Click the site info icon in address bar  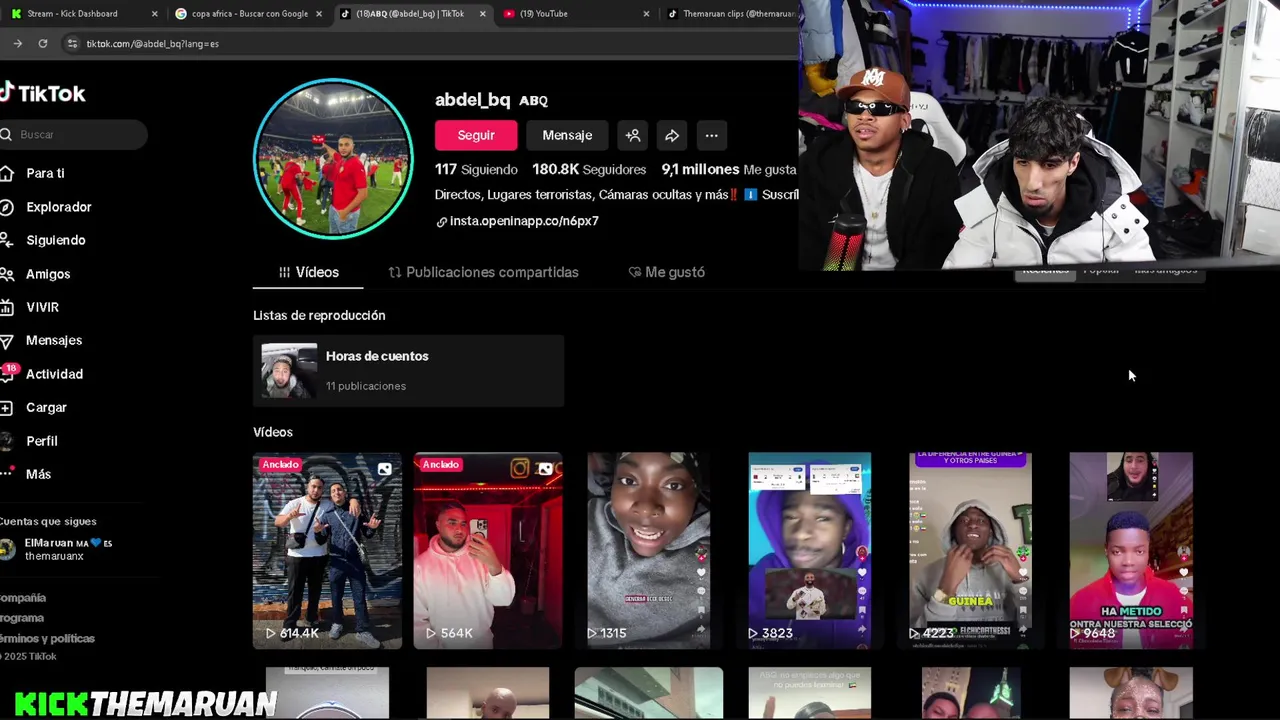pos(71,44)
